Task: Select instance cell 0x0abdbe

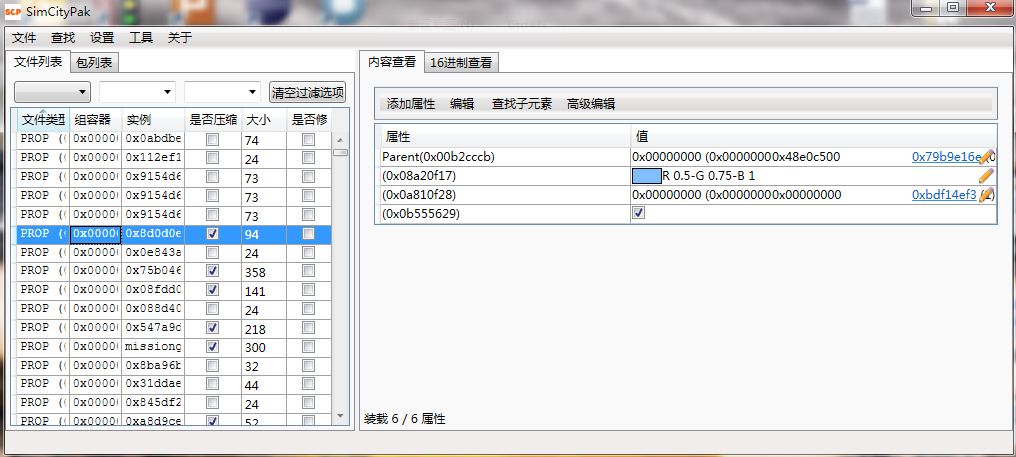Action: point(154,139)
